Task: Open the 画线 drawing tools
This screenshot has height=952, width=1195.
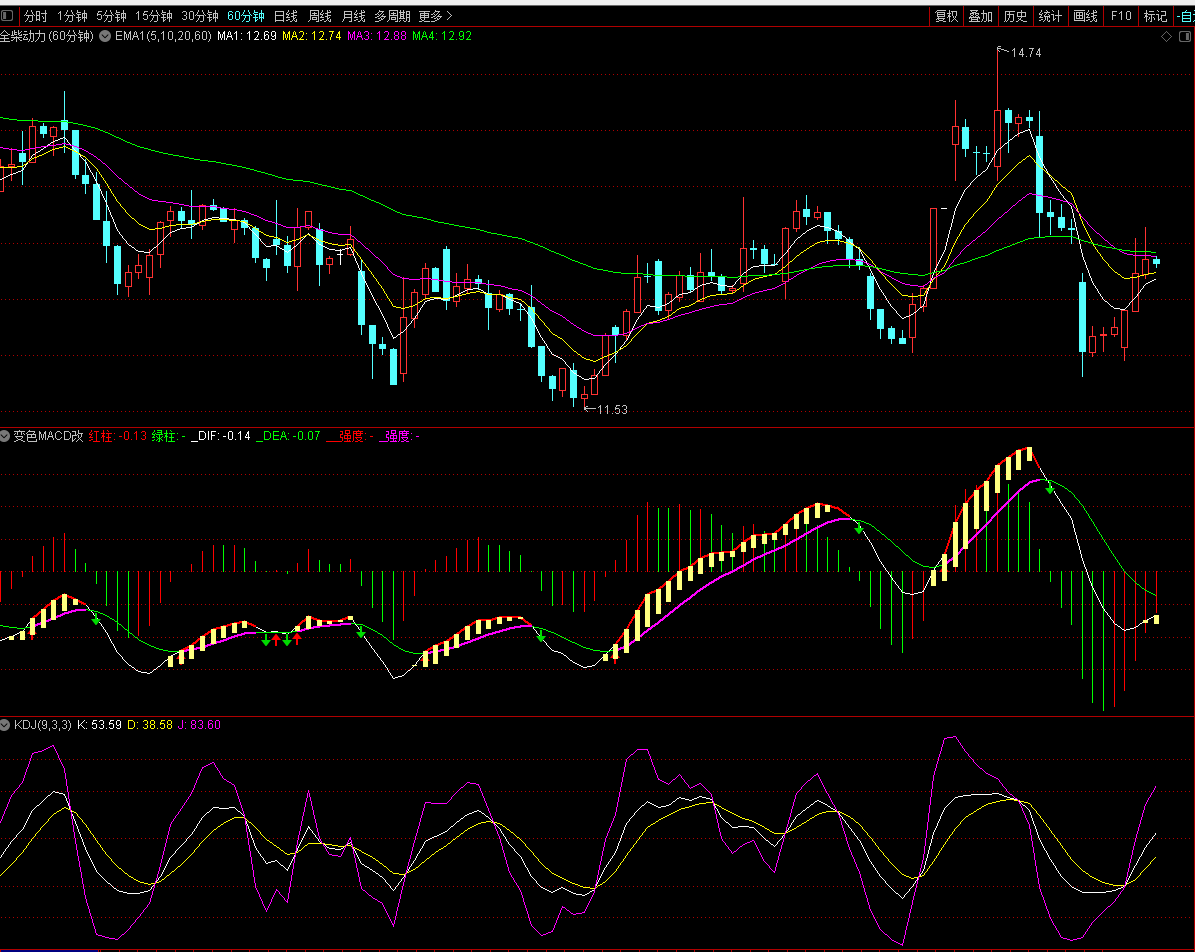Action: [x=1085, y=16]
